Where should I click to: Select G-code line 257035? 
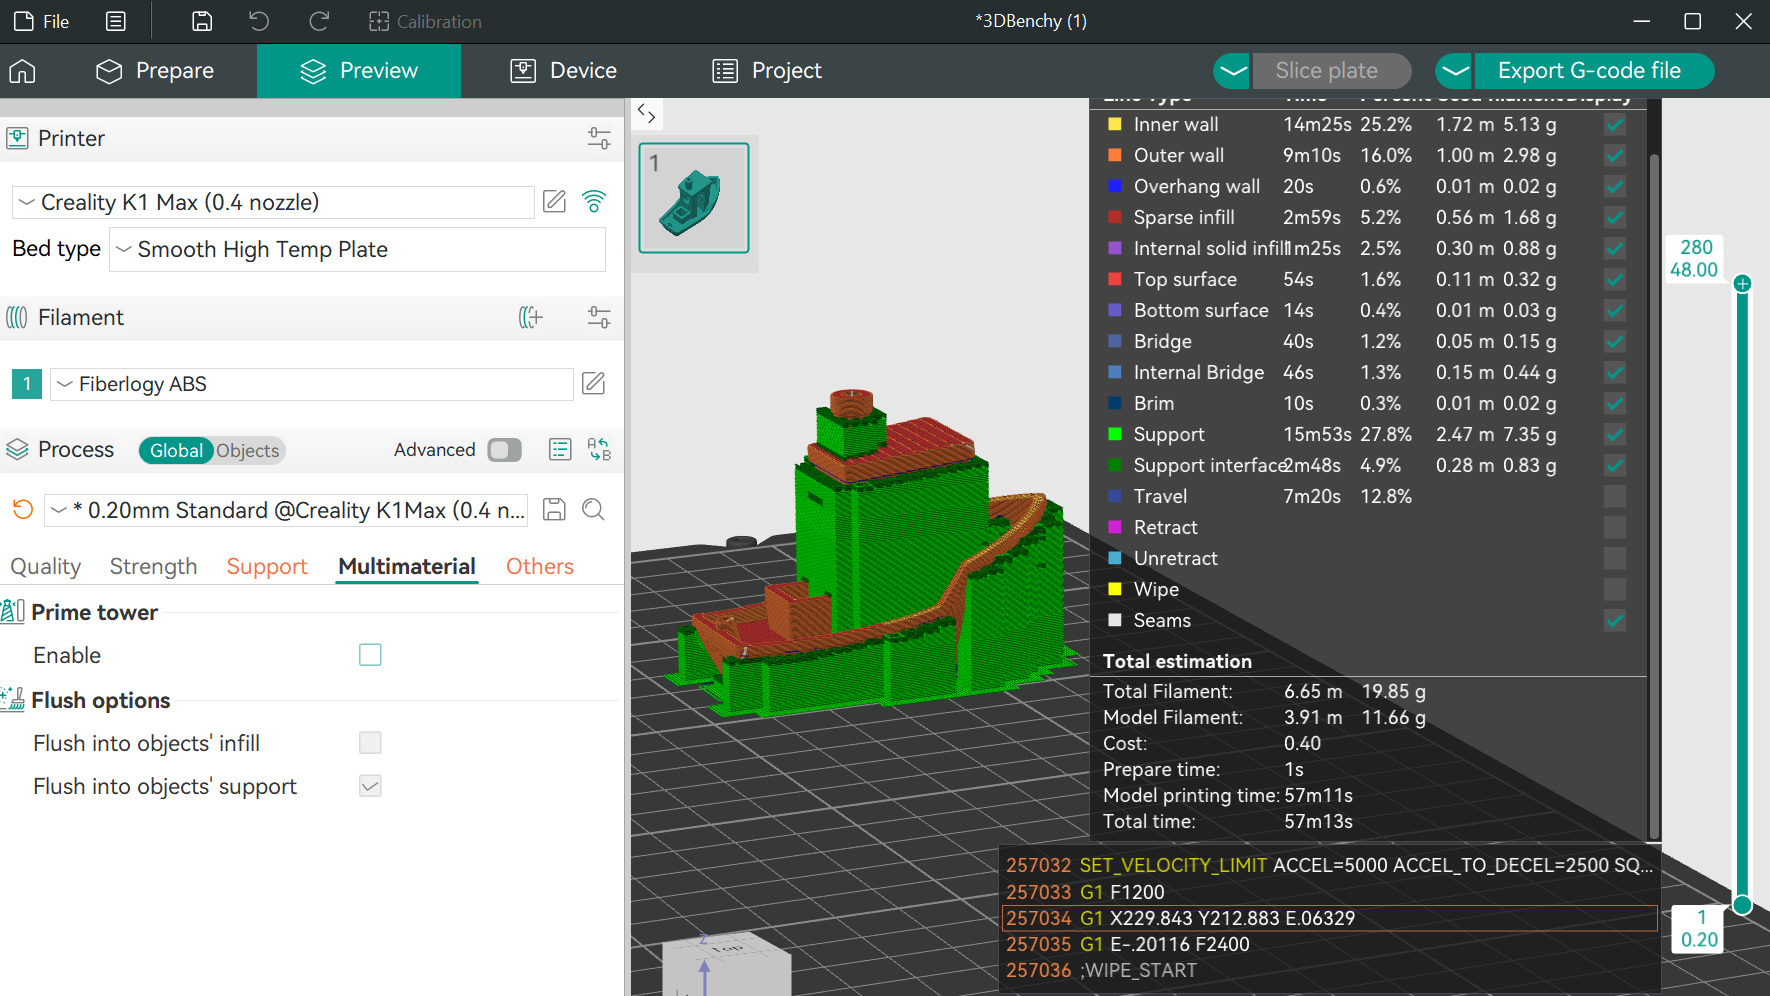1330,944
